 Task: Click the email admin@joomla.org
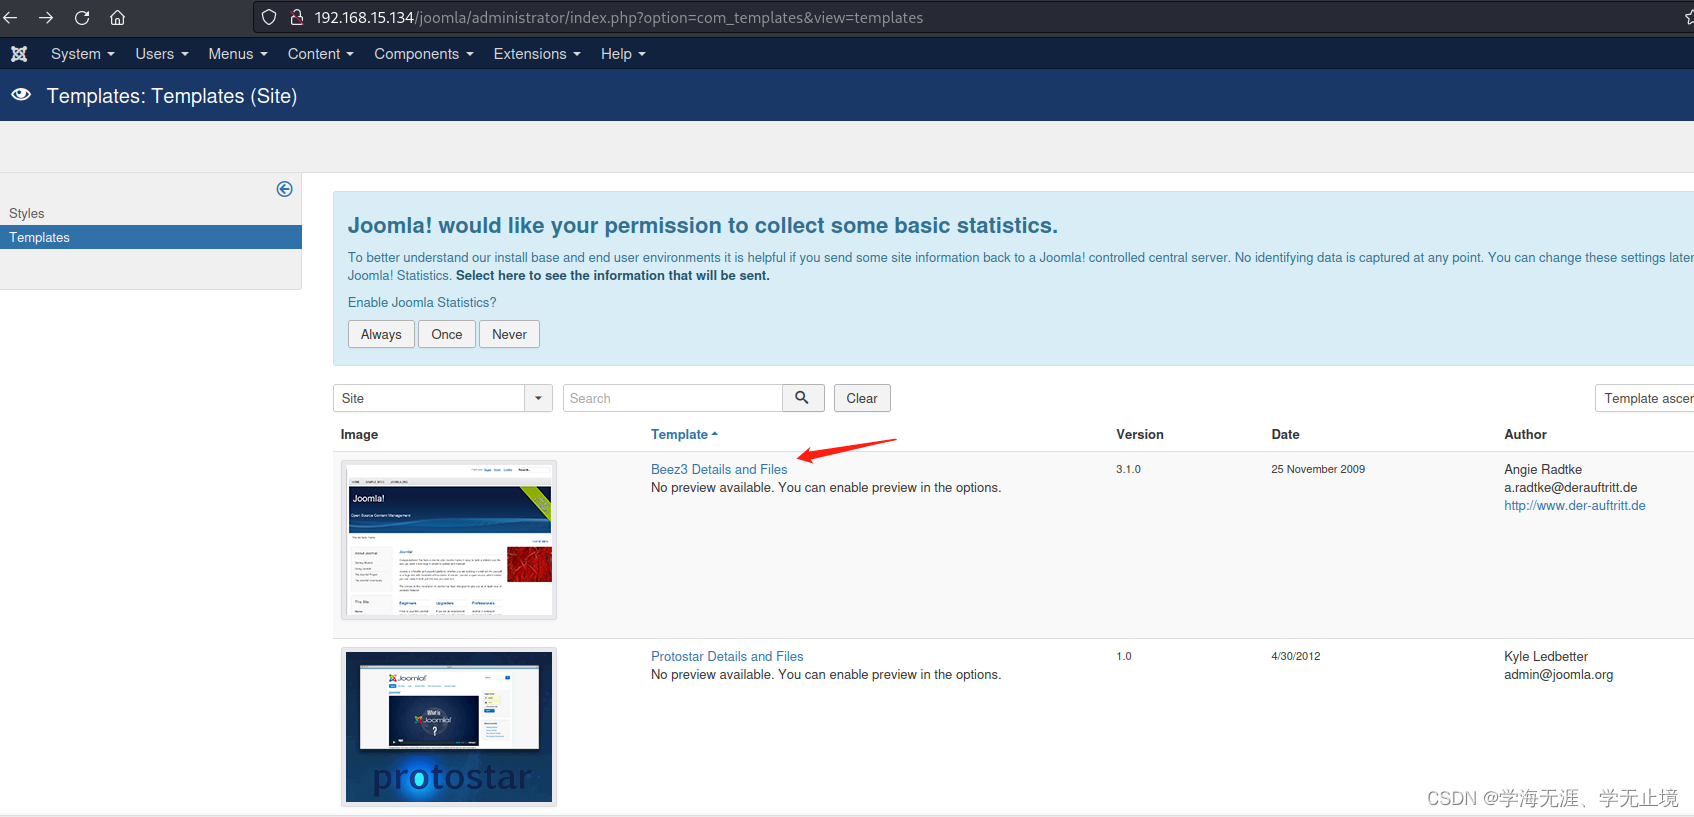[1559, 674]
